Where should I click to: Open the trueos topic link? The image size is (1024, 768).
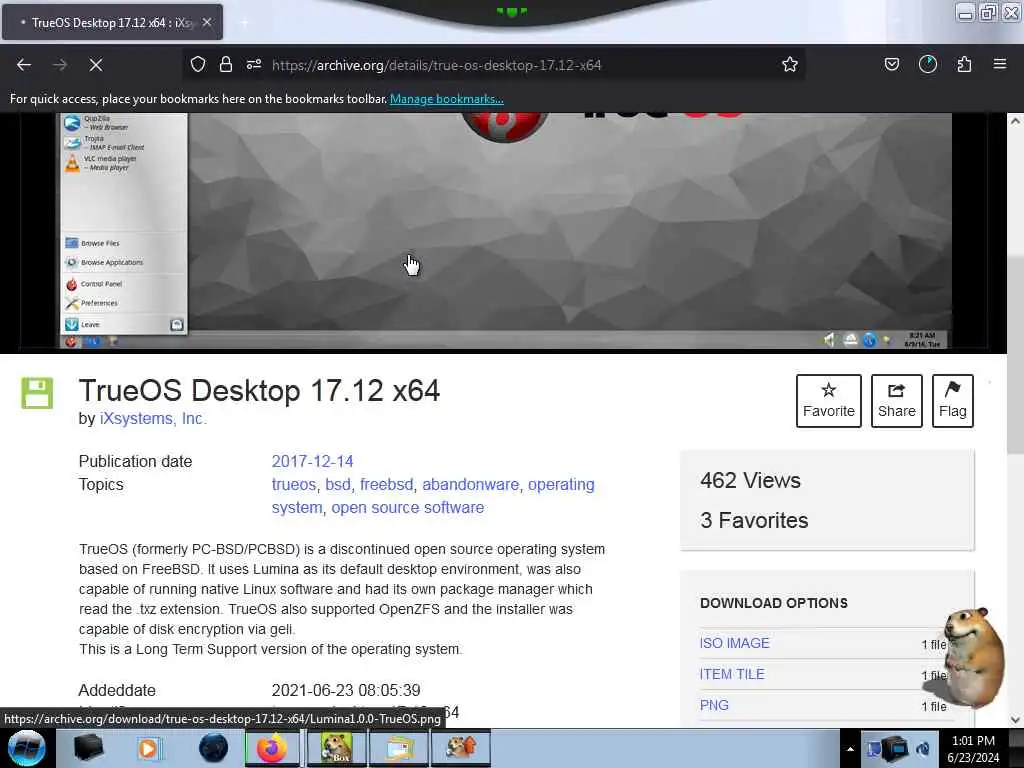293,485
